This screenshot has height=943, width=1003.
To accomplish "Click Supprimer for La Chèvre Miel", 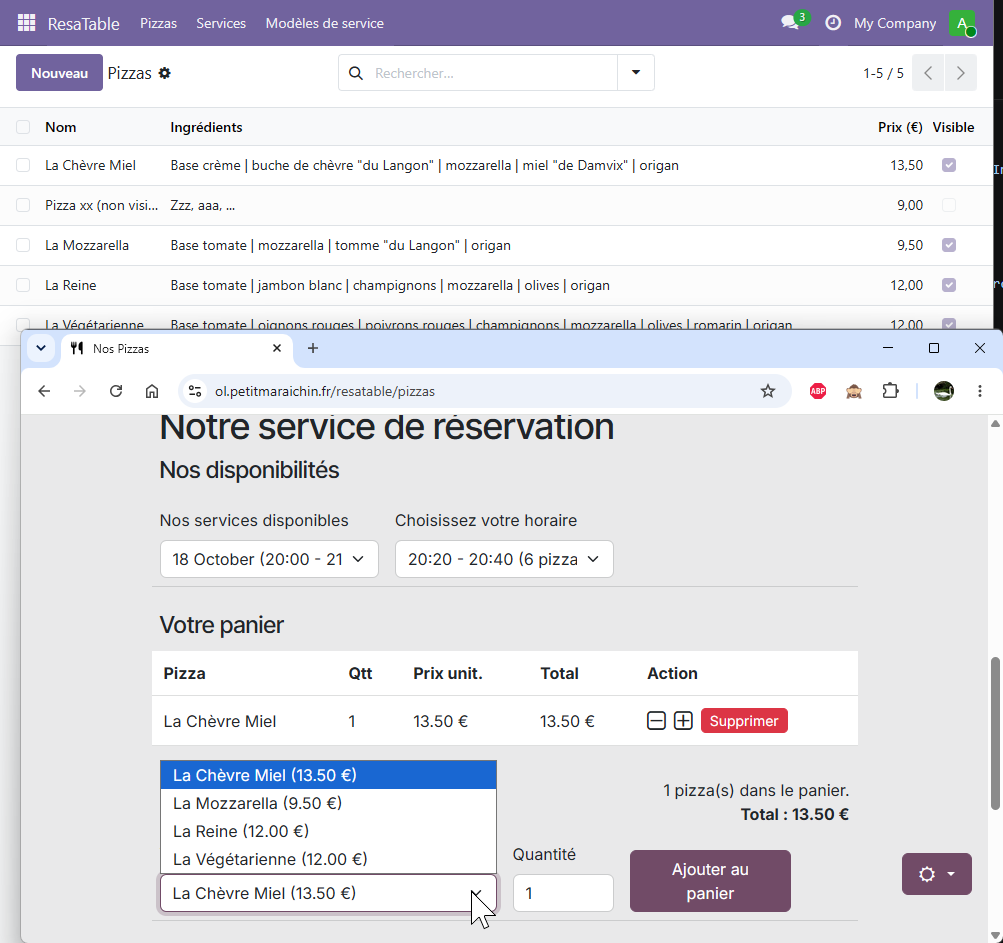I will coord(744,721).
